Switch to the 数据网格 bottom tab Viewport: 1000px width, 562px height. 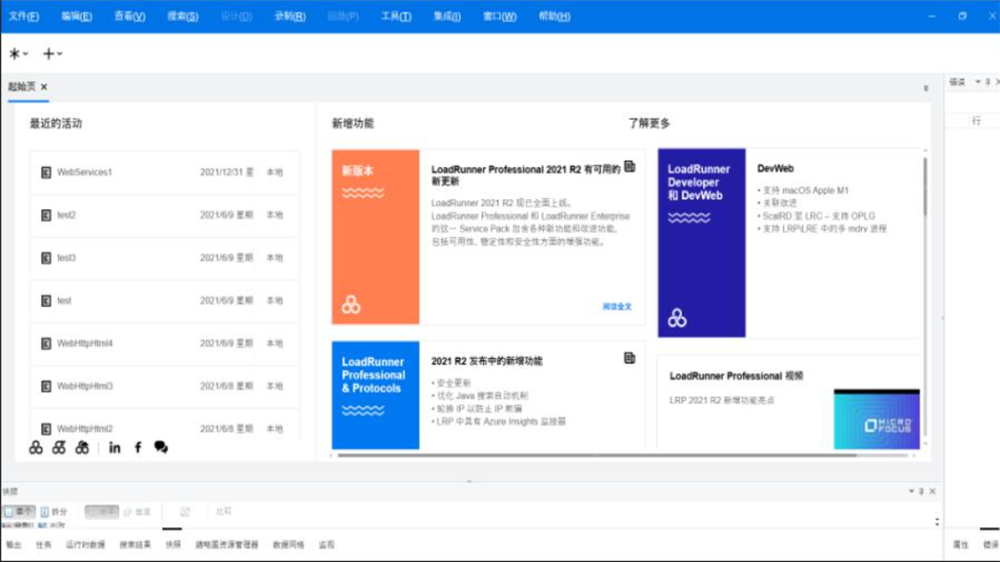(288, 545)
